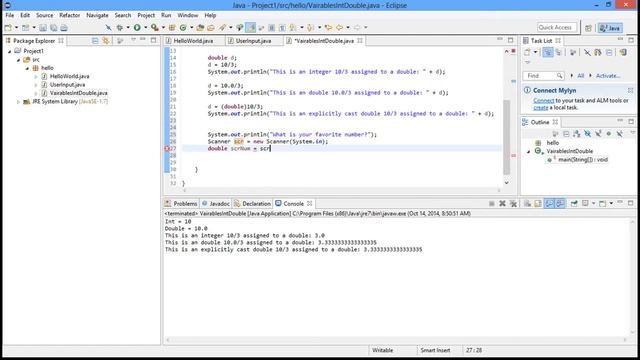Viewport: 640px width, 360px height.
Task: Close the Connect Mylyn notification
Action: 630,90
